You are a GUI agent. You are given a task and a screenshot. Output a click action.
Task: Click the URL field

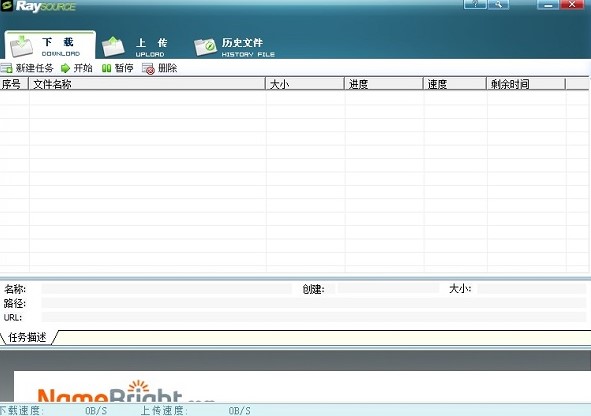click(314, 317)
